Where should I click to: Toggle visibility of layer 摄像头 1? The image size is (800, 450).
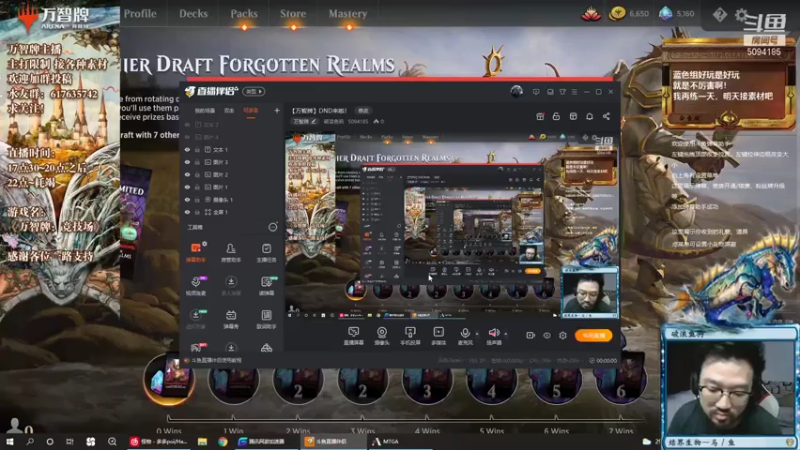pyautogui.click(x=187, y=199)
